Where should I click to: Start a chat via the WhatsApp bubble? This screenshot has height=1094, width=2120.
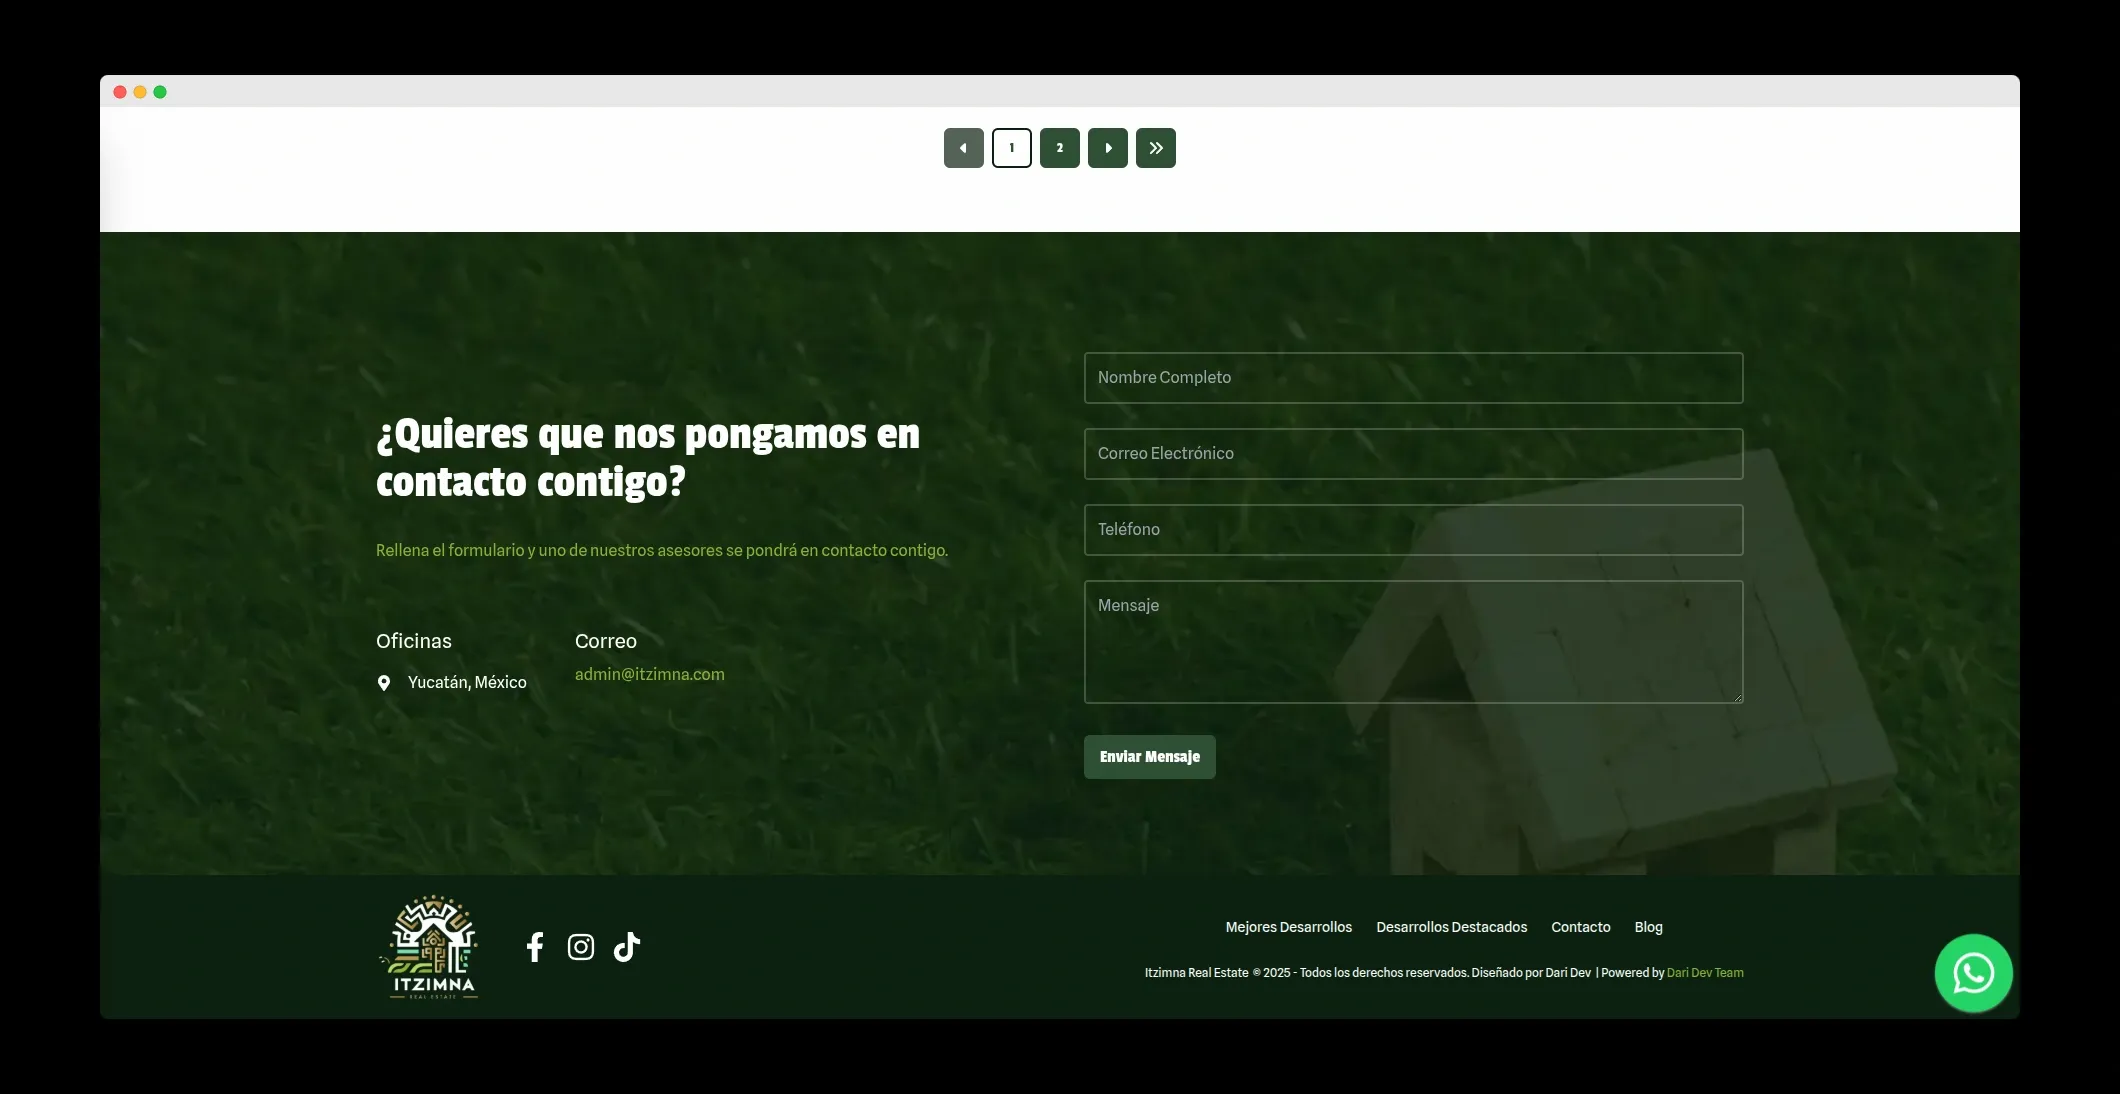click(x=1973, y=972)
